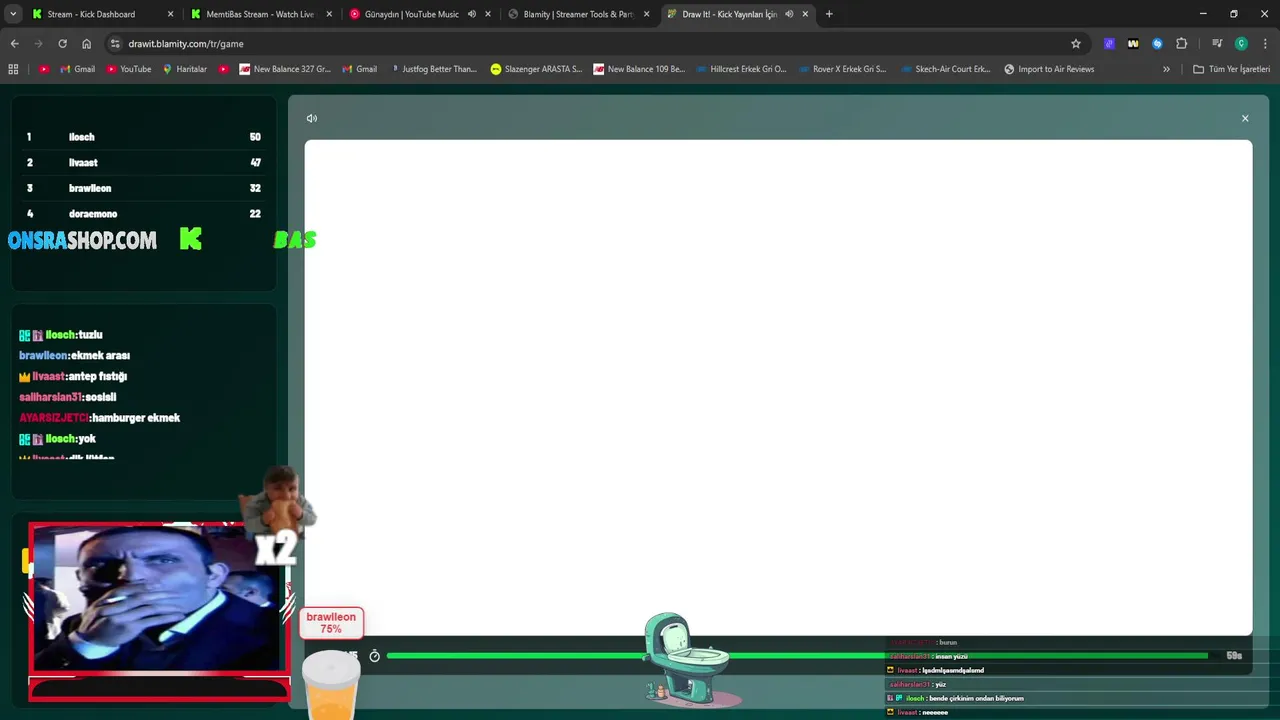1280x720 pixels.
Task: Click chat message 'hamburger ekmek'
Action: tap(136, 418)
